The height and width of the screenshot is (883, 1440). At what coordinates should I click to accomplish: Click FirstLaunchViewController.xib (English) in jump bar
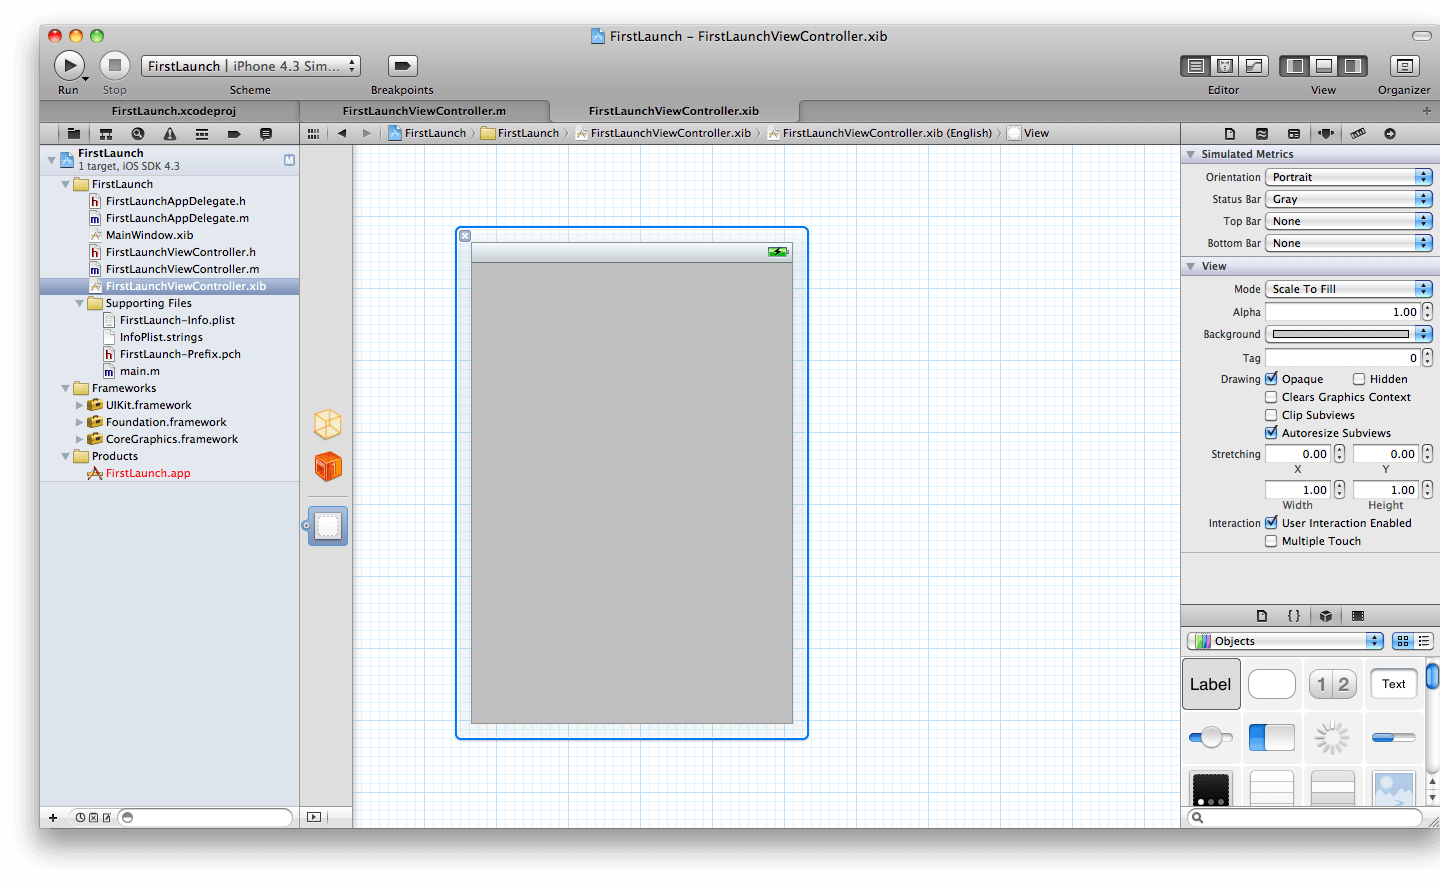click(x=879, y=133)
